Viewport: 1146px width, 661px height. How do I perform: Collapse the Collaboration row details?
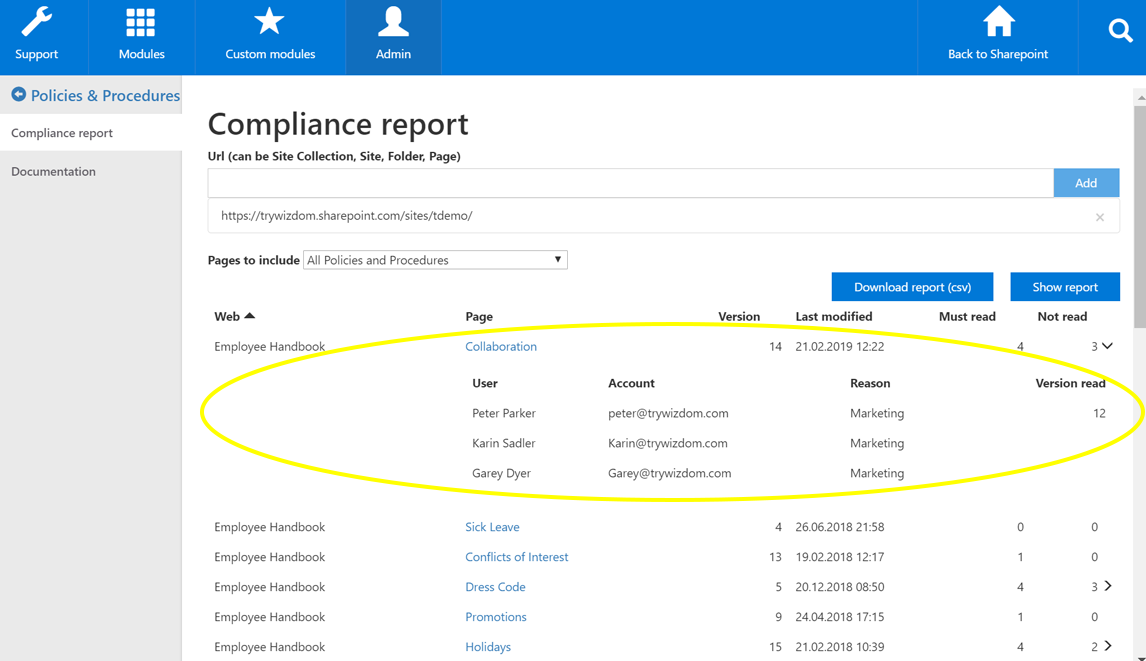point(1107,346)
